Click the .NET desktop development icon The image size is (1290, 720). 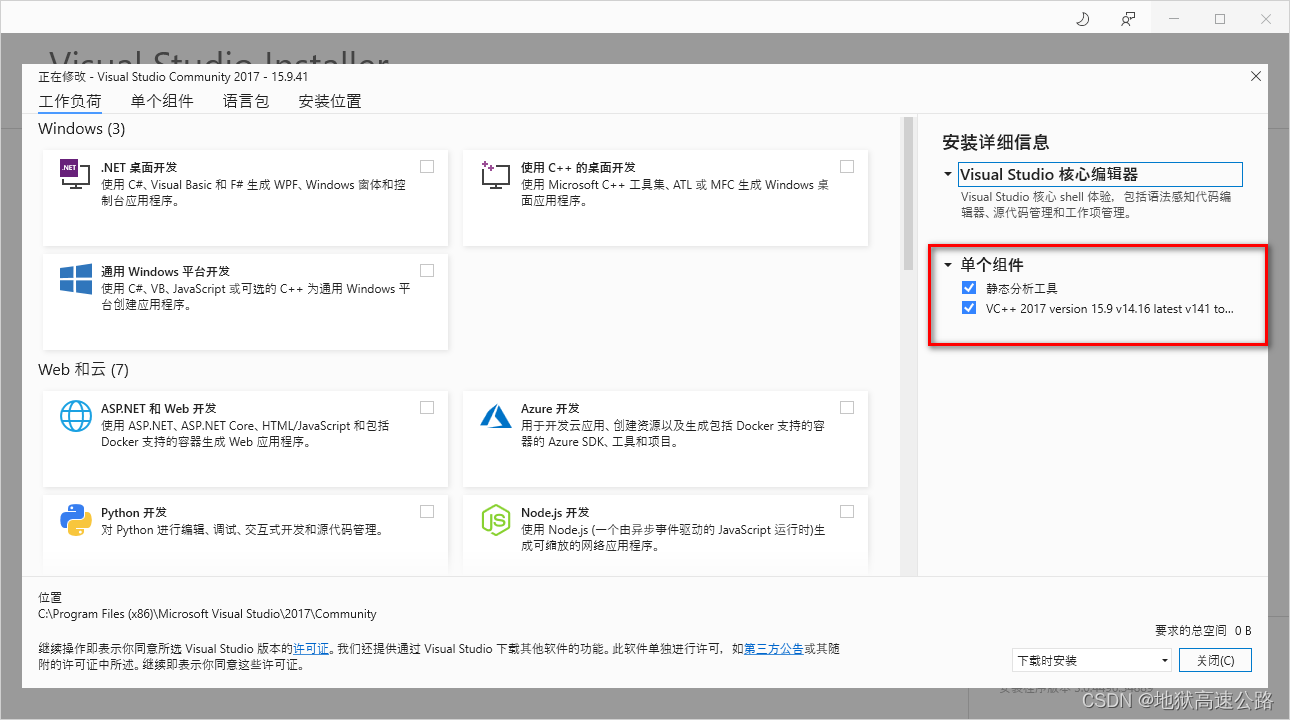coord(76,176)
